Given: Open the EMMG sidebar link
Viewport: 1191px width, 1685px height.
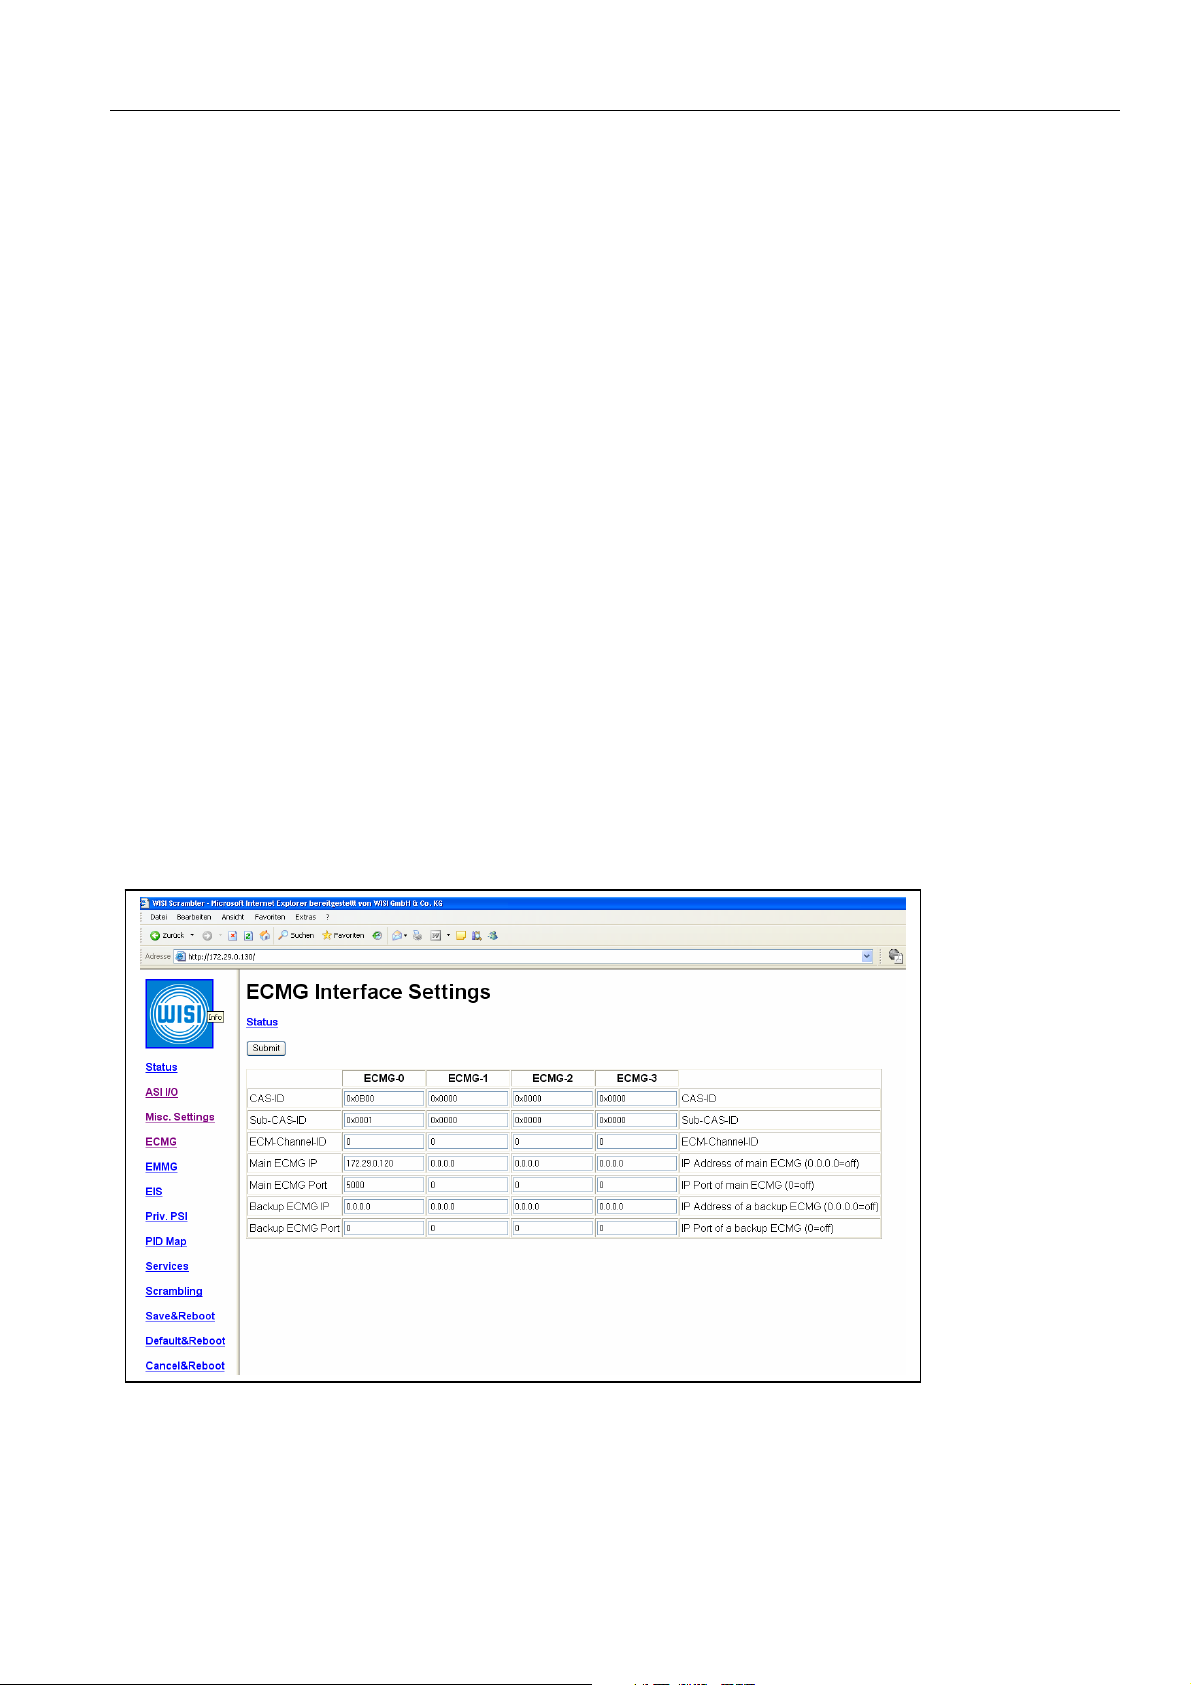Looking at the screenshot, I should tap(161, 1167).
